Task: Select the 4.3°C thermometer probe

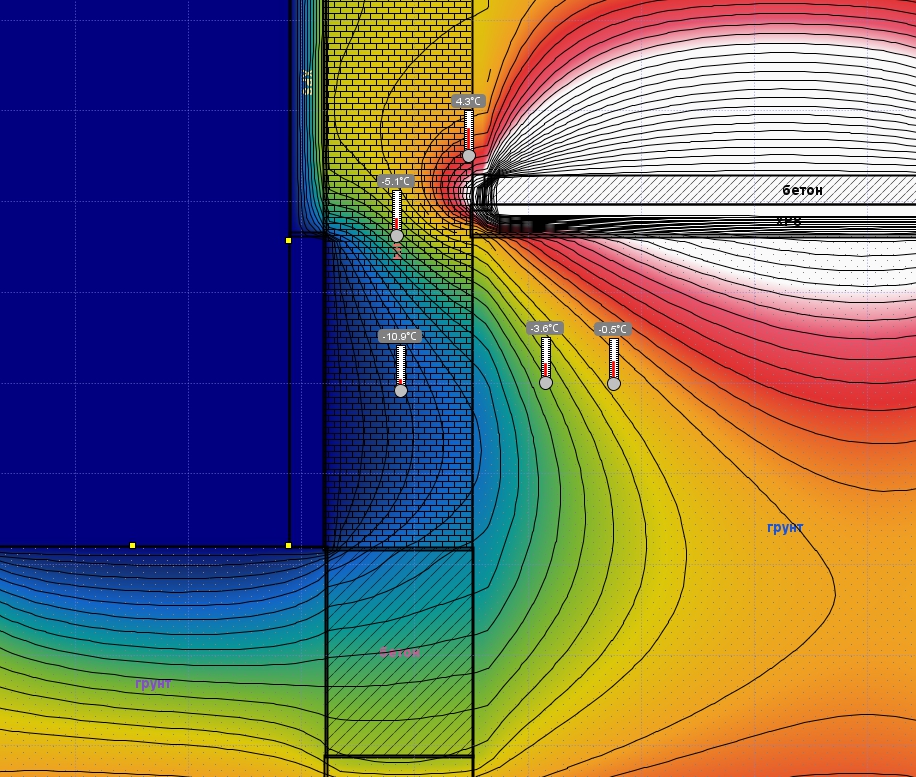Action: click(x=469, y=136)
